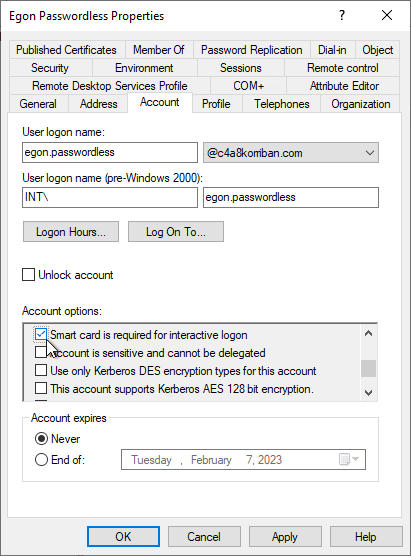
Task: Click the Apply button
Action: click(x=285, y=536)
